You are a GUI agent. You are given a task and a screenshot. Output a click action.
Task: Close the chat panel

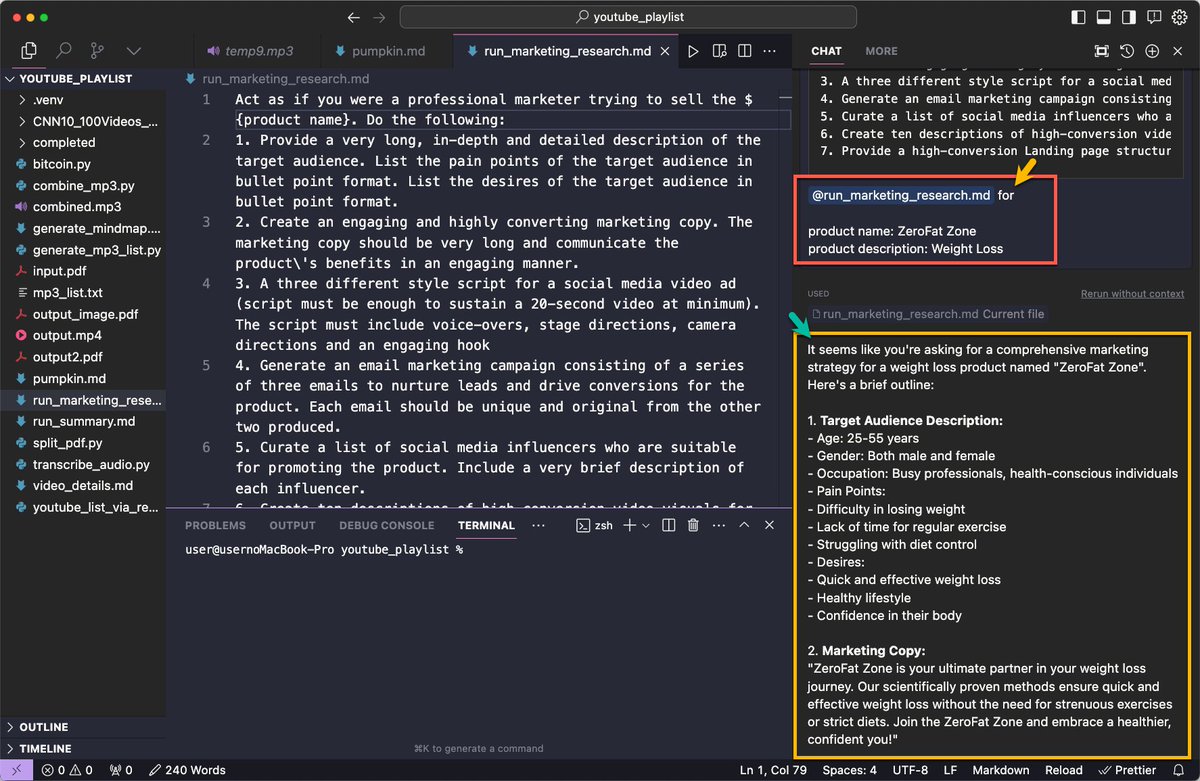coord(1178,51)
